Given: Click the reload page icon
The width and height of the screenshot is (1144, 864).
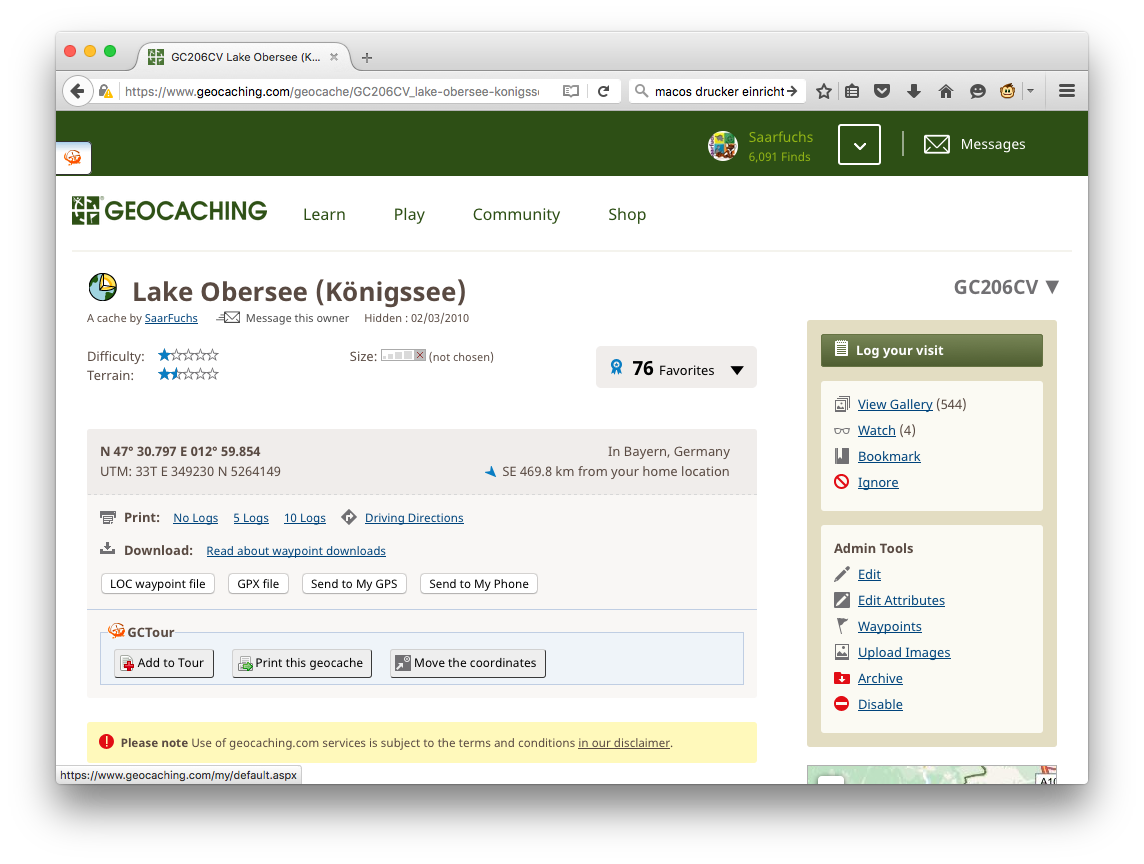Looking at the screenshot, I should [x=603, y=91].
